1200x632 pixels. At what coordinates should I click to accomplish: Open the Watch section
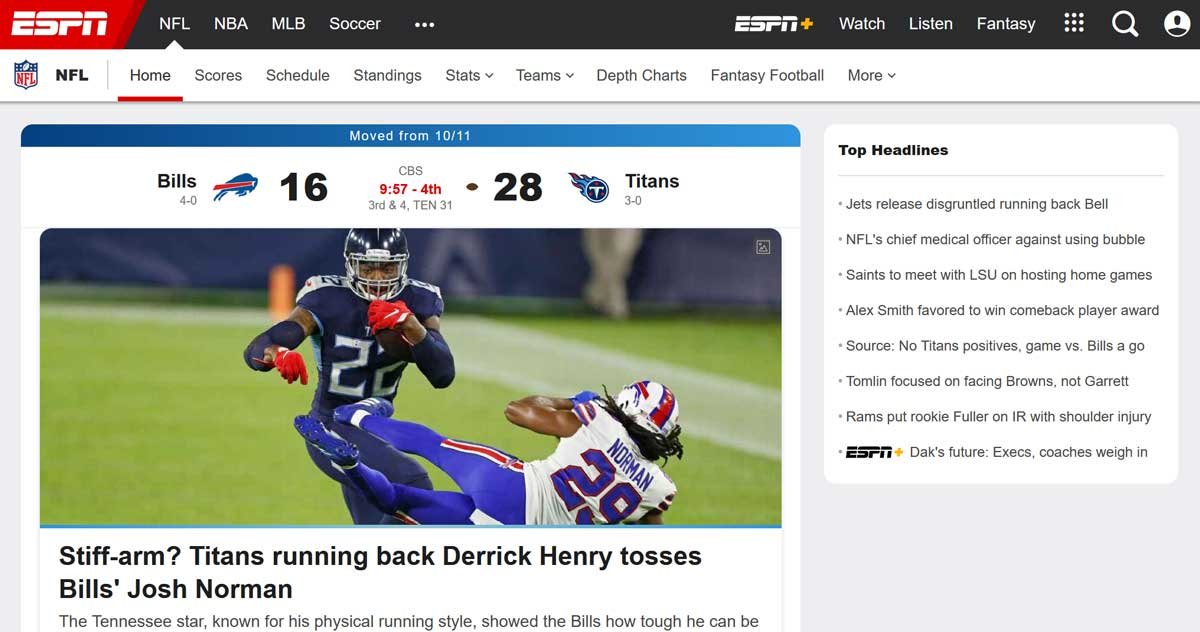pos(862,24)
